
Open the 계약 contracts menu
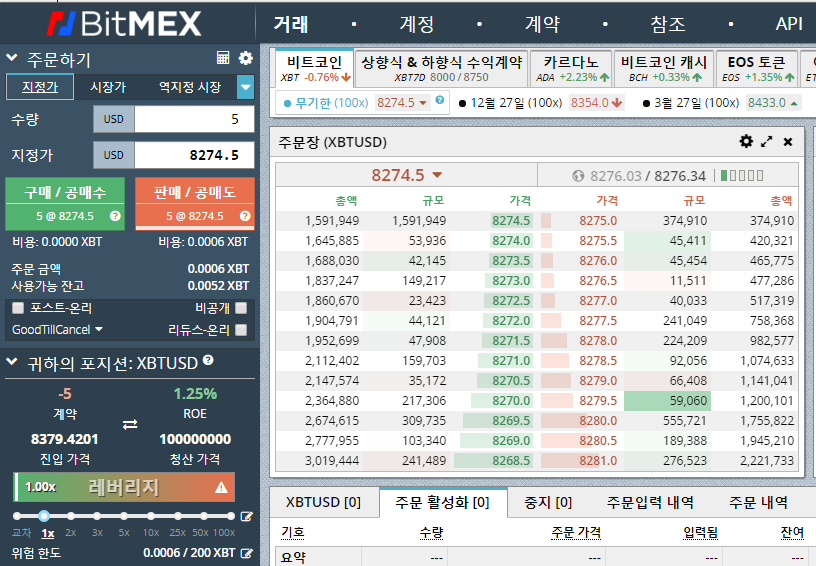click(542, 24)
